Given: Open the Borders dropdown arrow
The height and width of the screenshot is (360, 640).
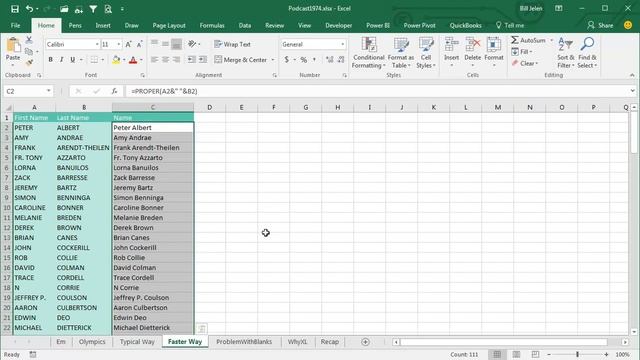Looking at the screenshot, I should 103,60.
